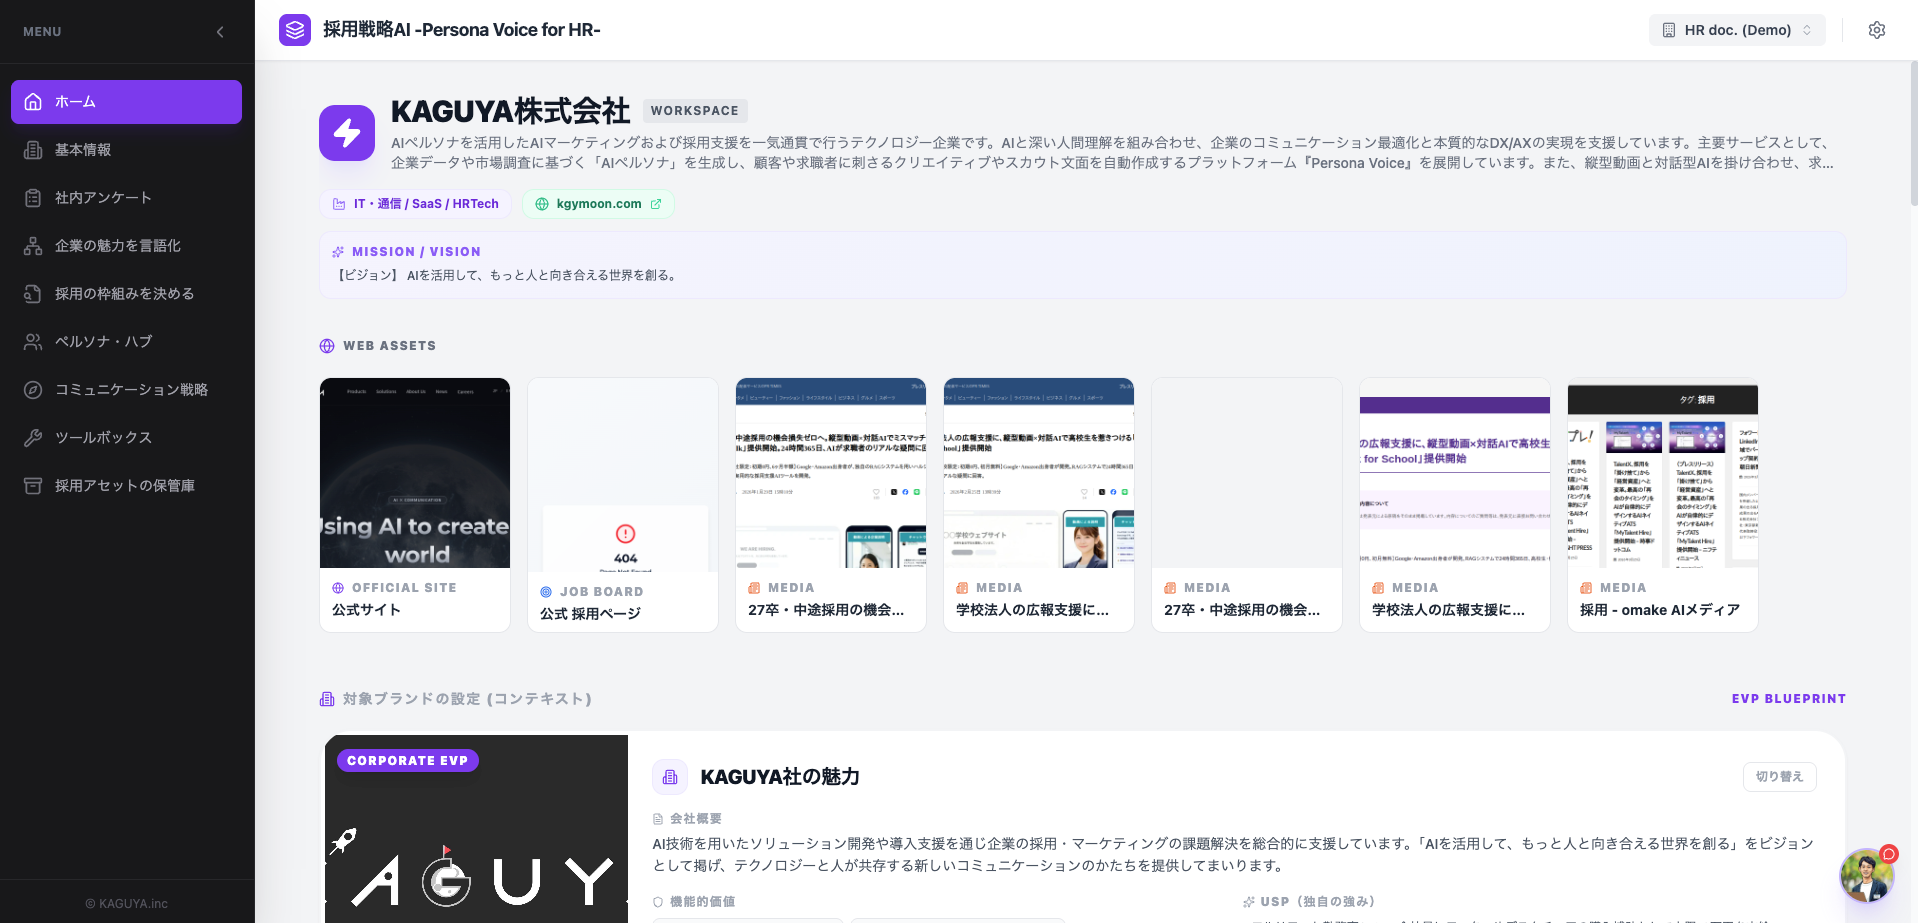The height and width of the screenshot is (923, 1918).
Task: Open ペルソナ・ハブ menu item
Action: tap(126, 342)
